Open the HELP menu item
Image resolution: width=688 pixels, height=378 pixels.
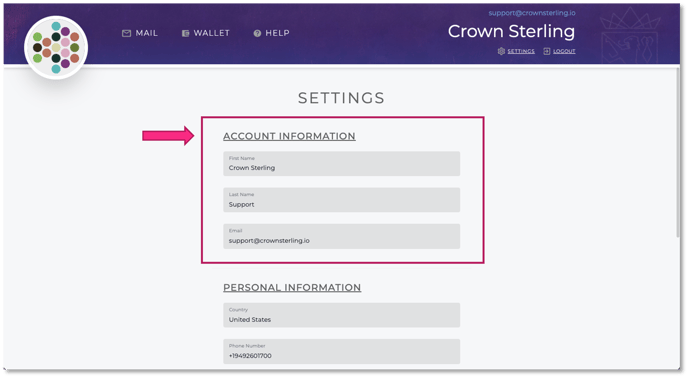pyautogui.click(x=277, y=33)
